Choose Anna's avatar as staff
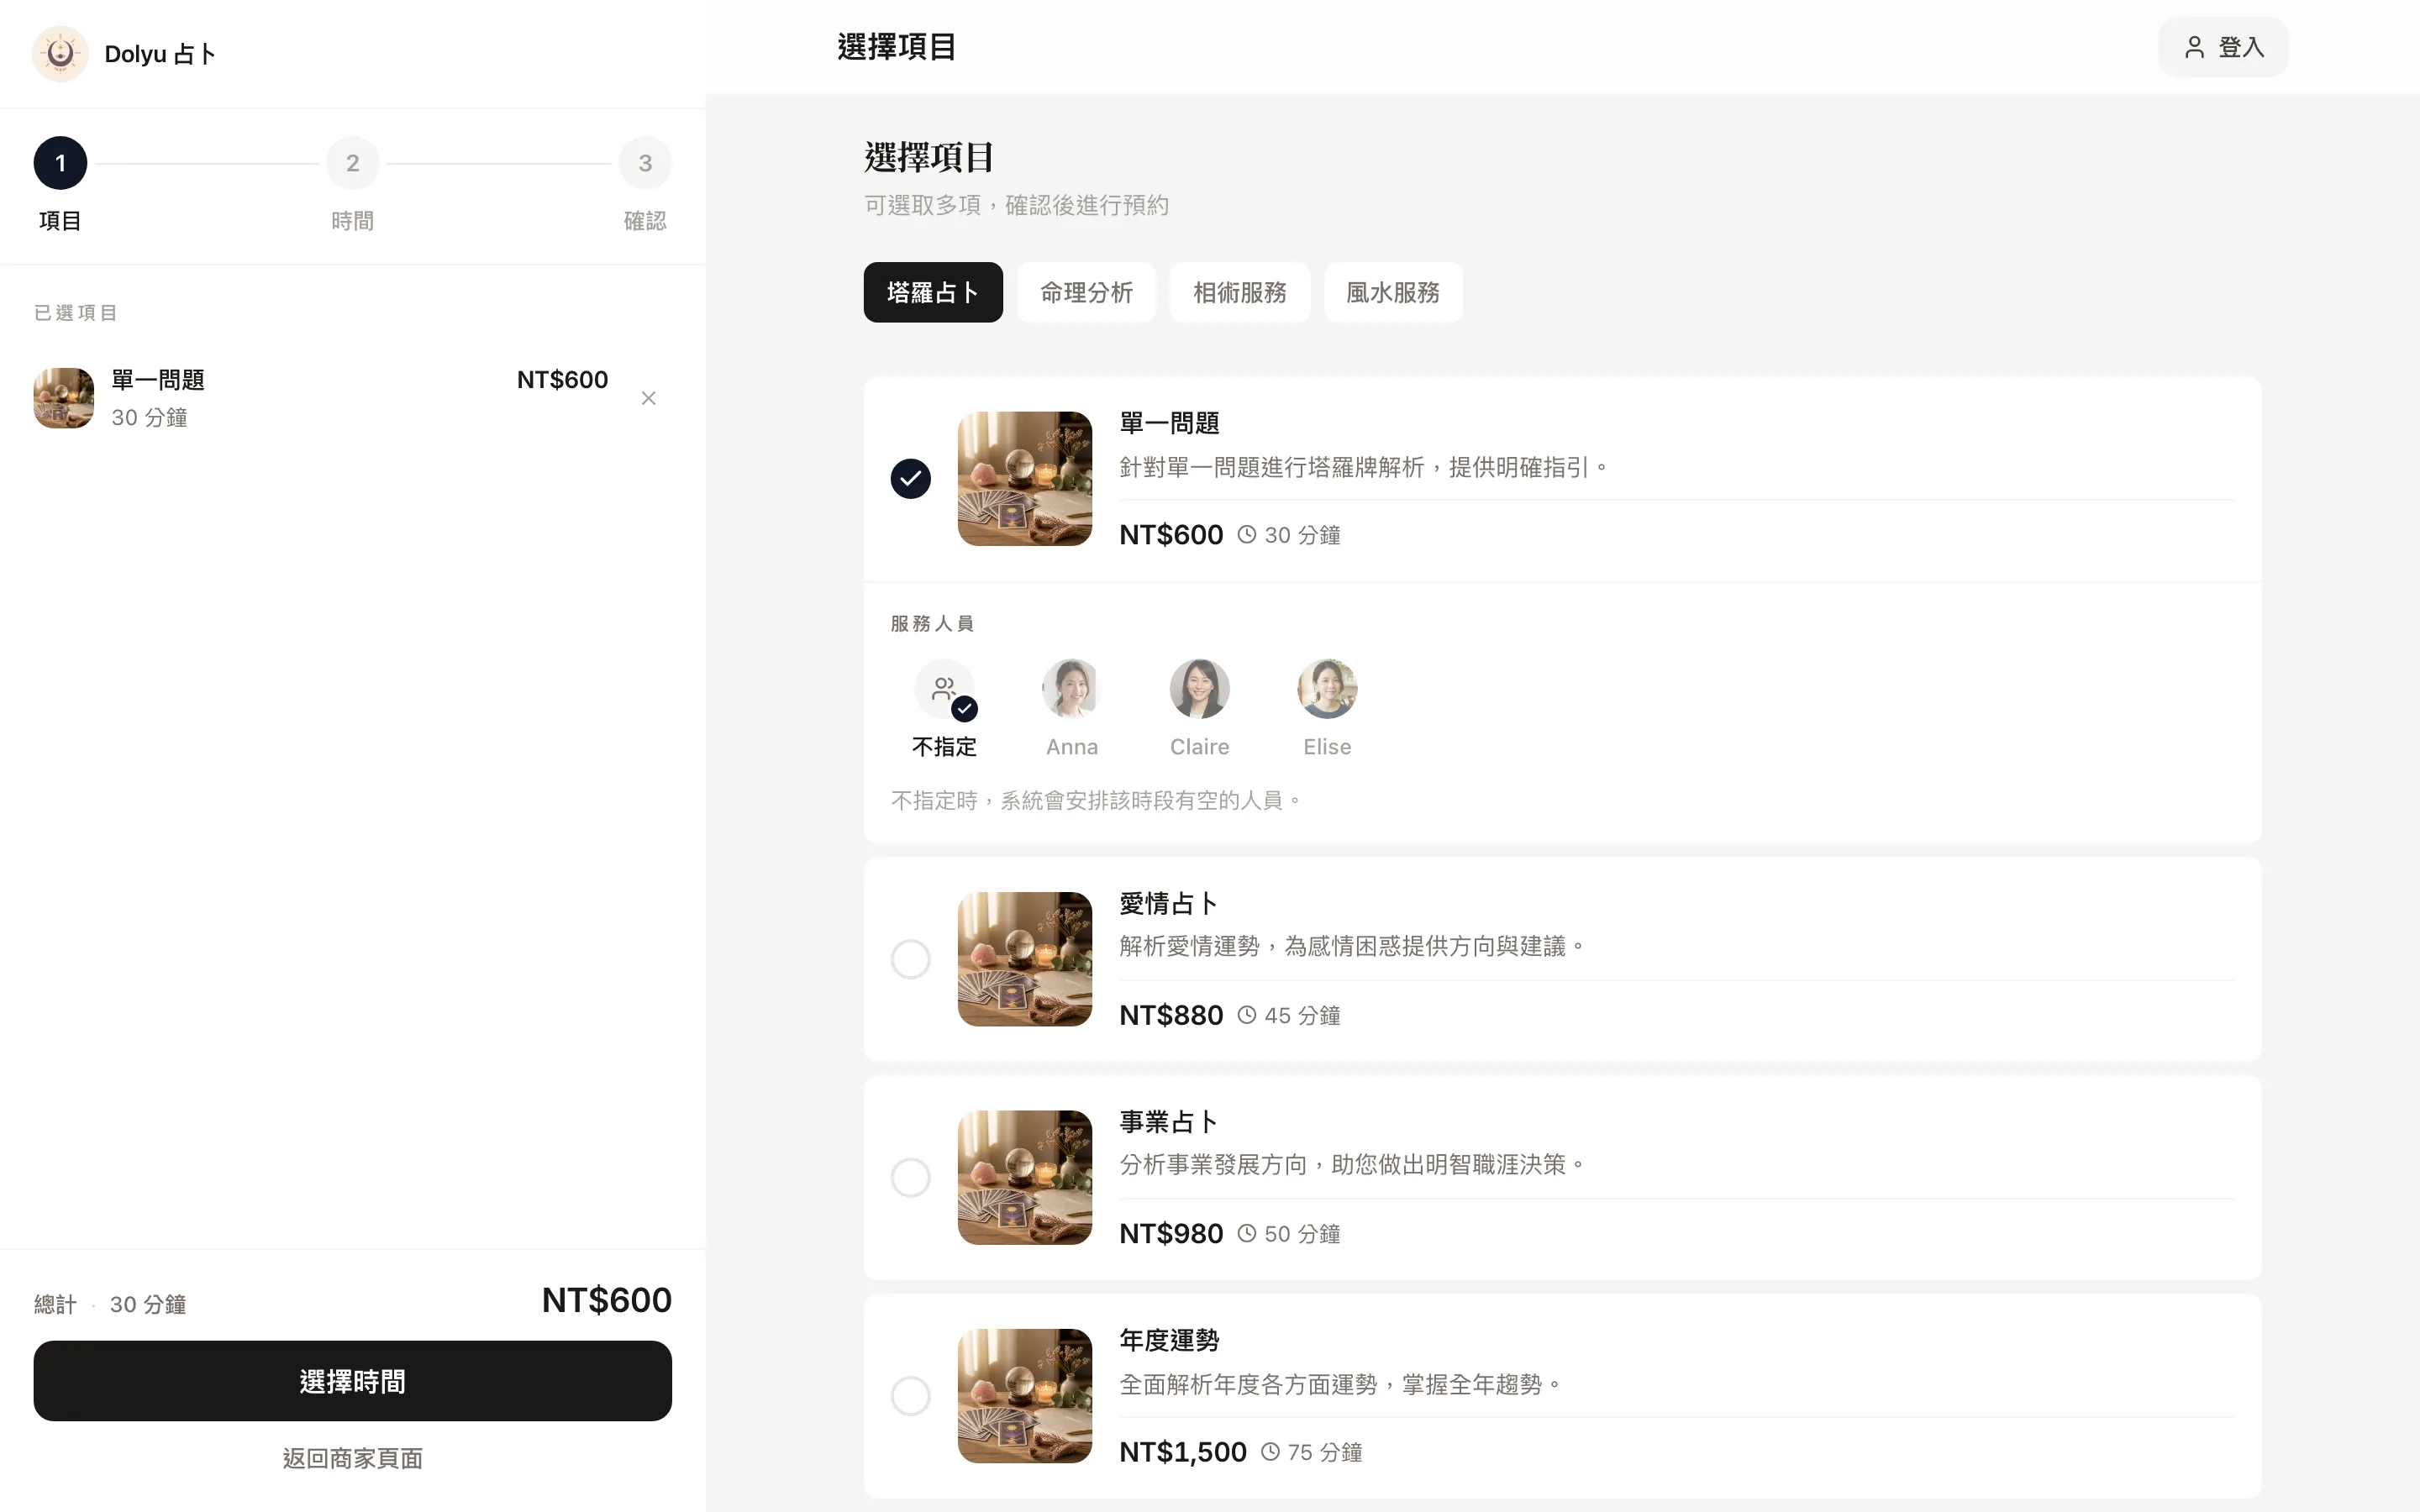Image resolution: width=2420 pixels, height=1512 pixels. coord(1072,688)
